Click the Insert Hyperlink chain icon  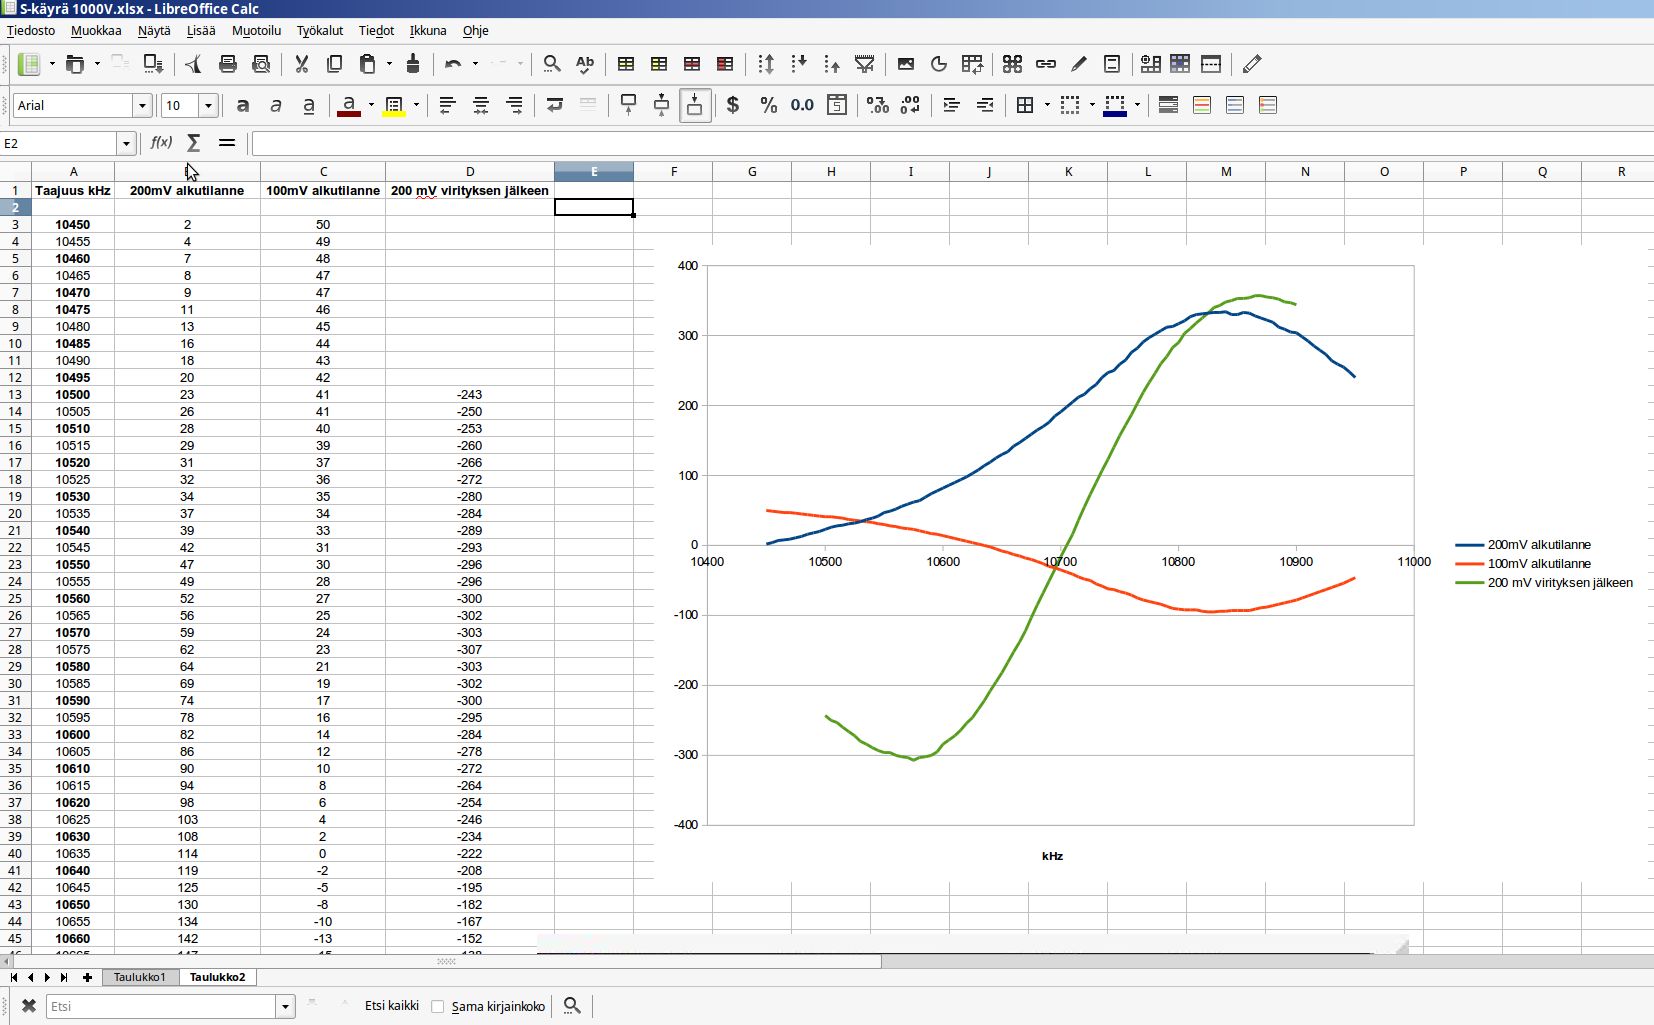click(1045, 64)
